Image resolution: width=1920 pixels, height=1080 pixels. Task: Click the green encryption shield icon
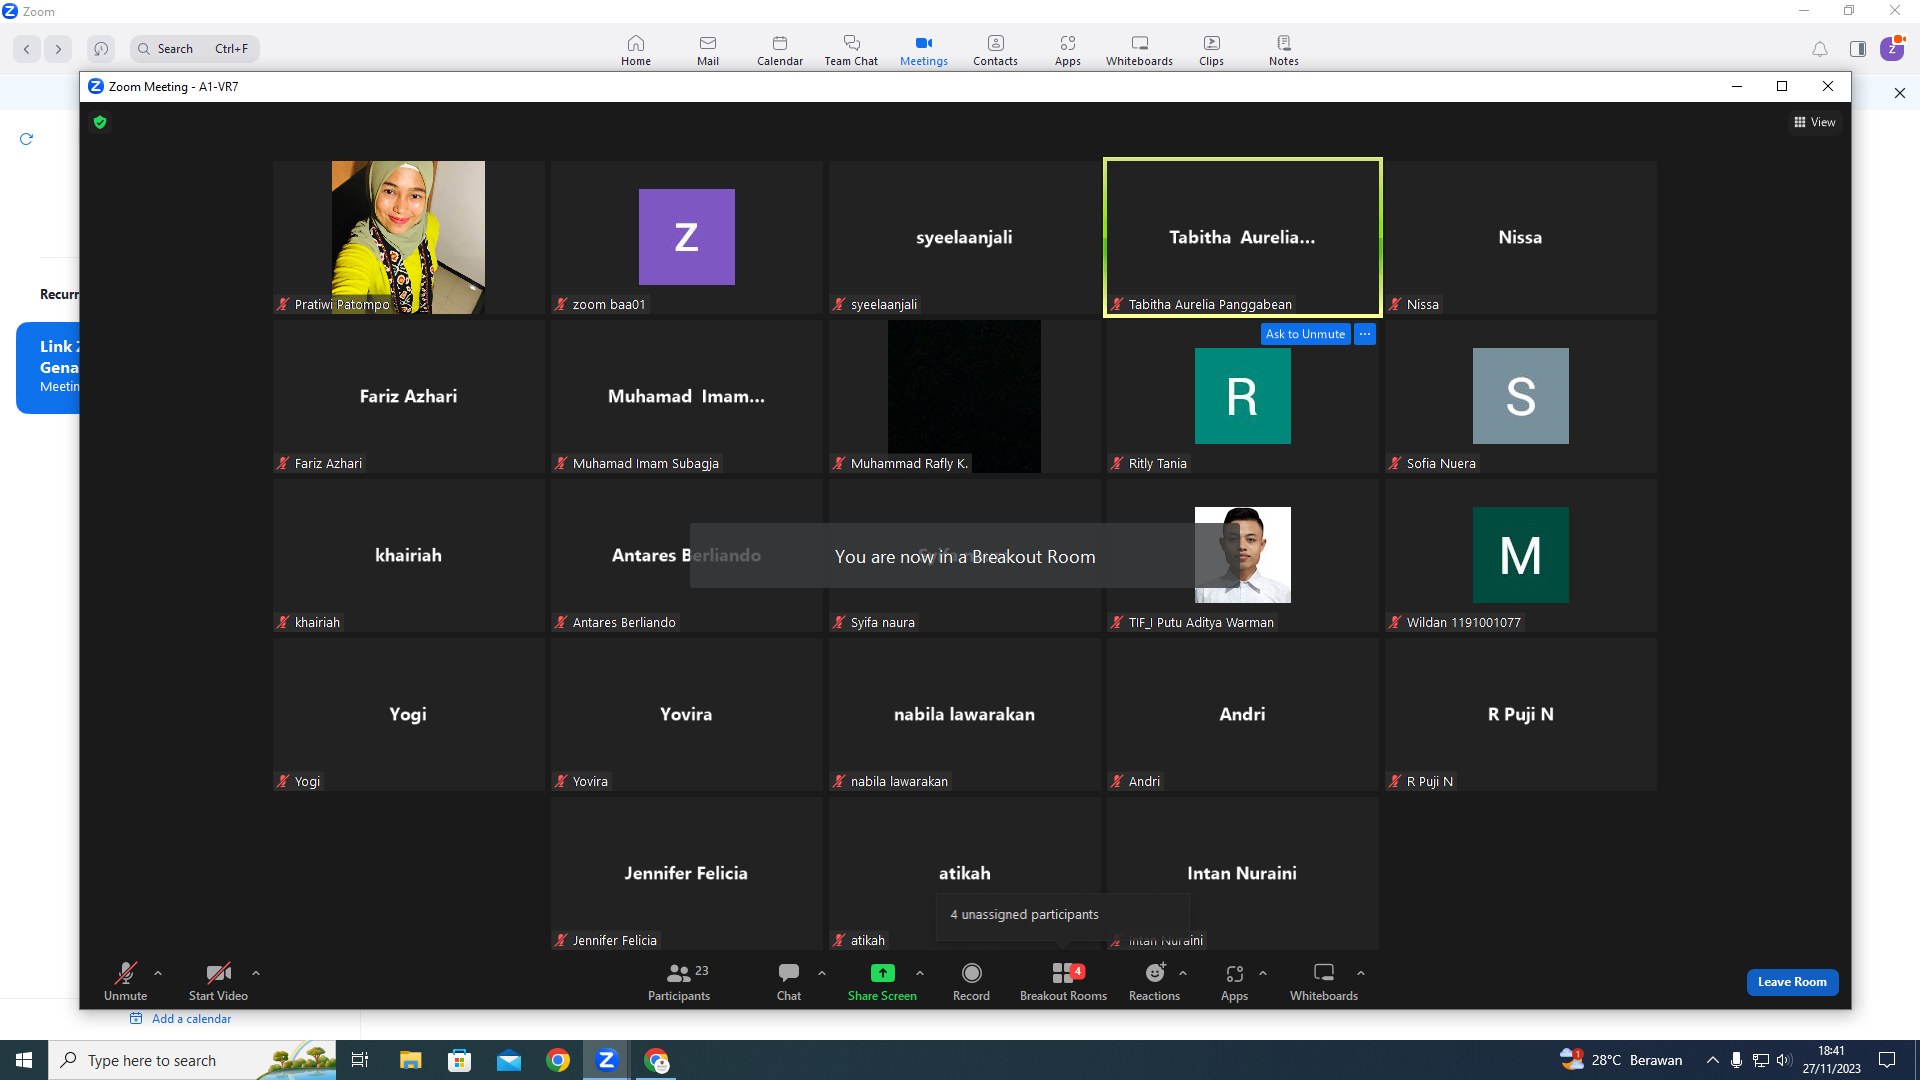(100, 122)
